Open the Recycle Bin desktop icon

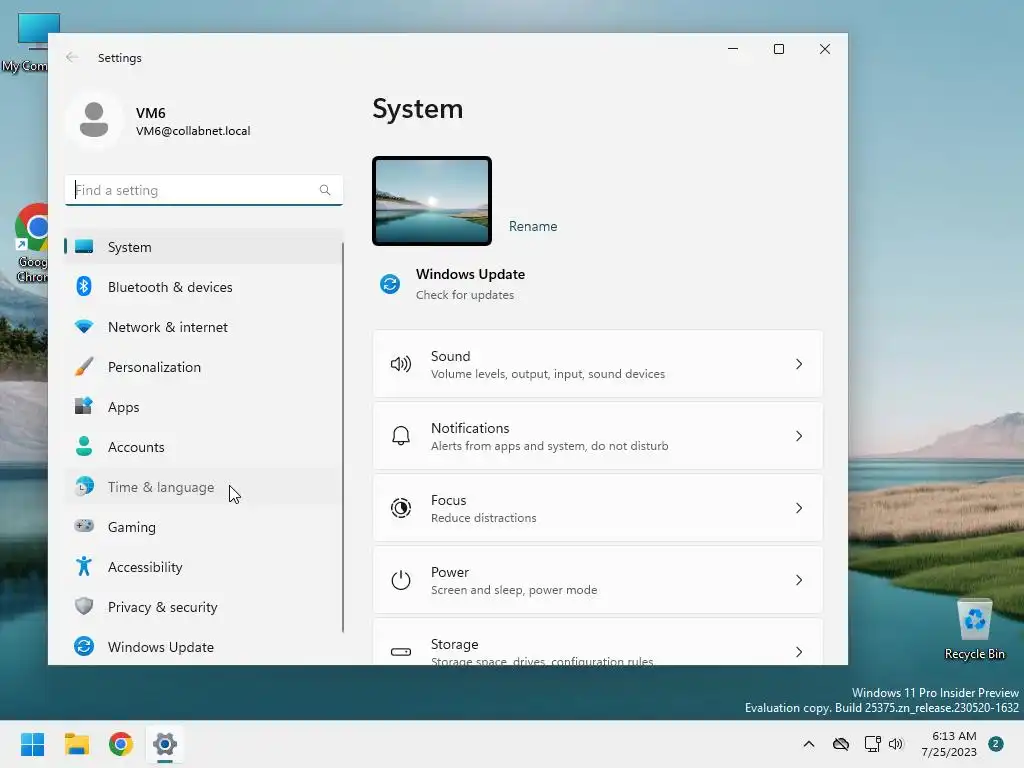point(974,628)
